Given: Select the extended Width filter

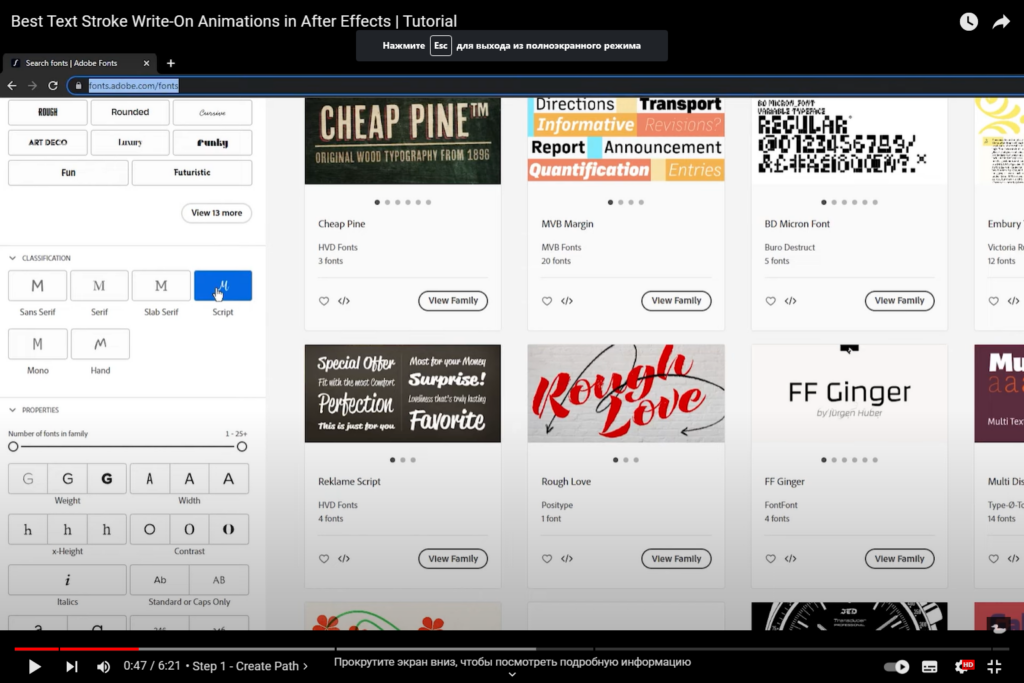Looking at the screenshot, I should tap(229, 479).
